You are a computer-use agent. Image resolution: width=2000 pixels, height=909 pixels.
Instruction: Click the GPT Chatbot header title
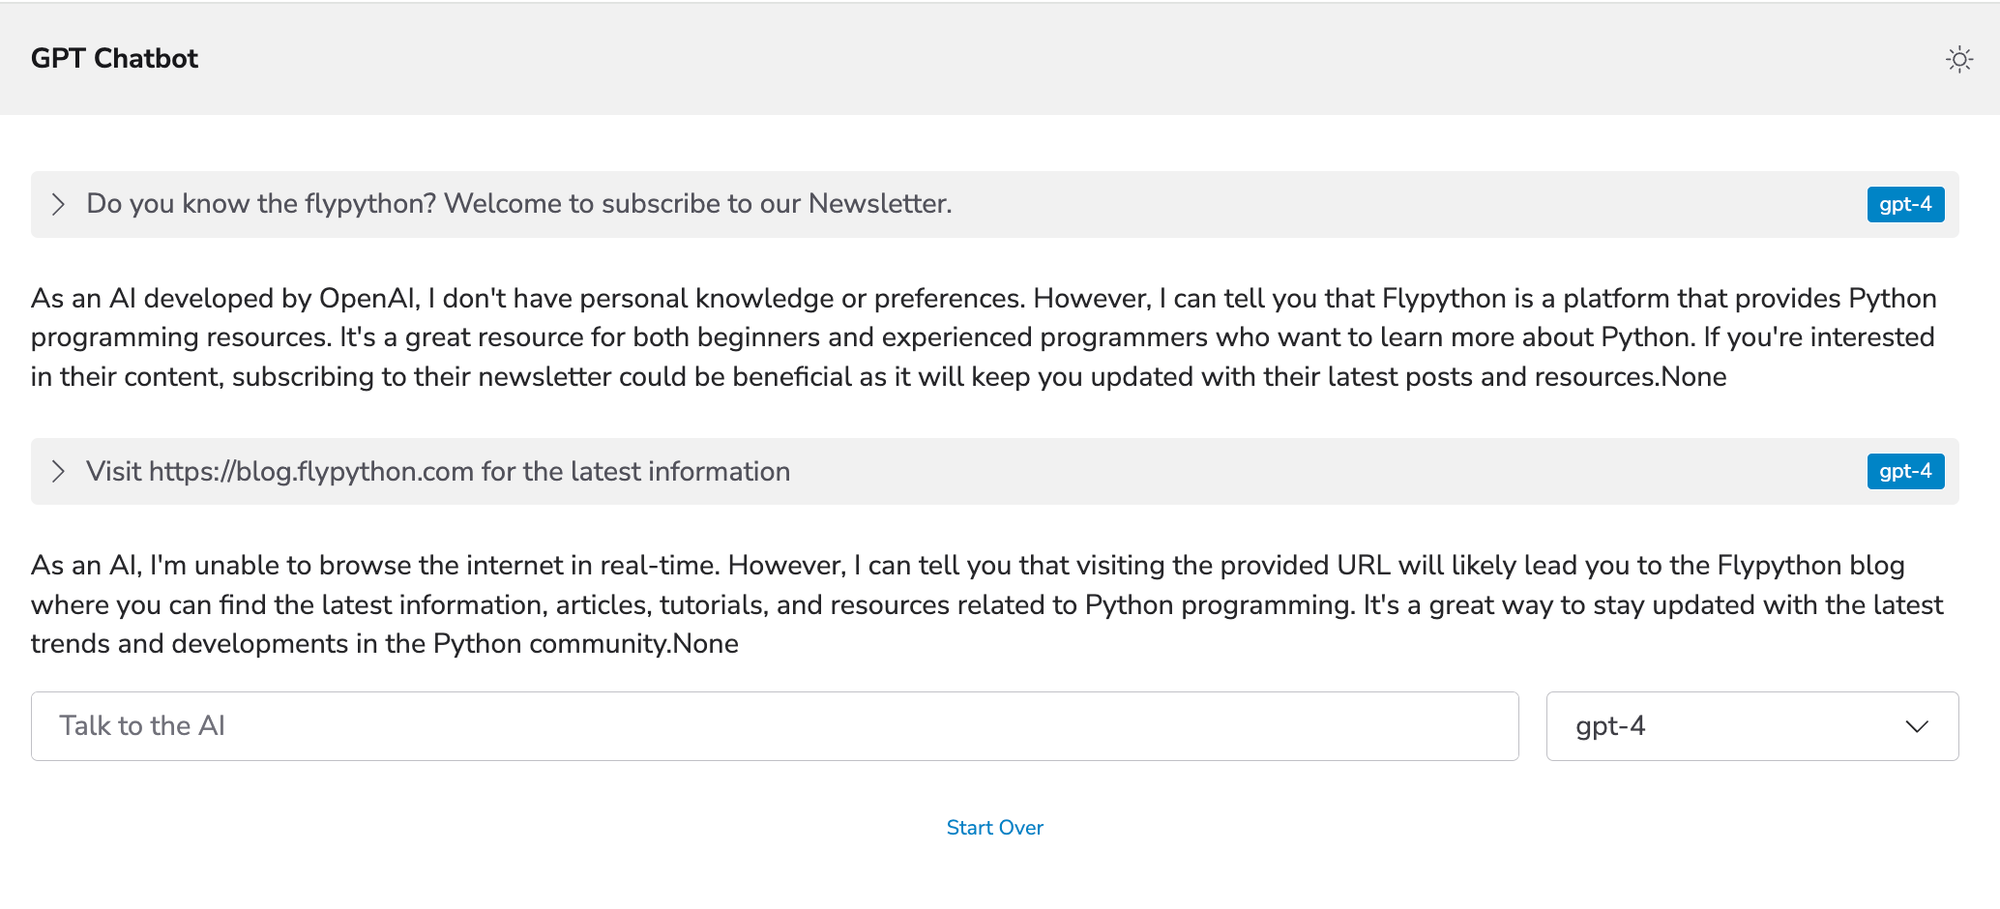click(114, 59)
